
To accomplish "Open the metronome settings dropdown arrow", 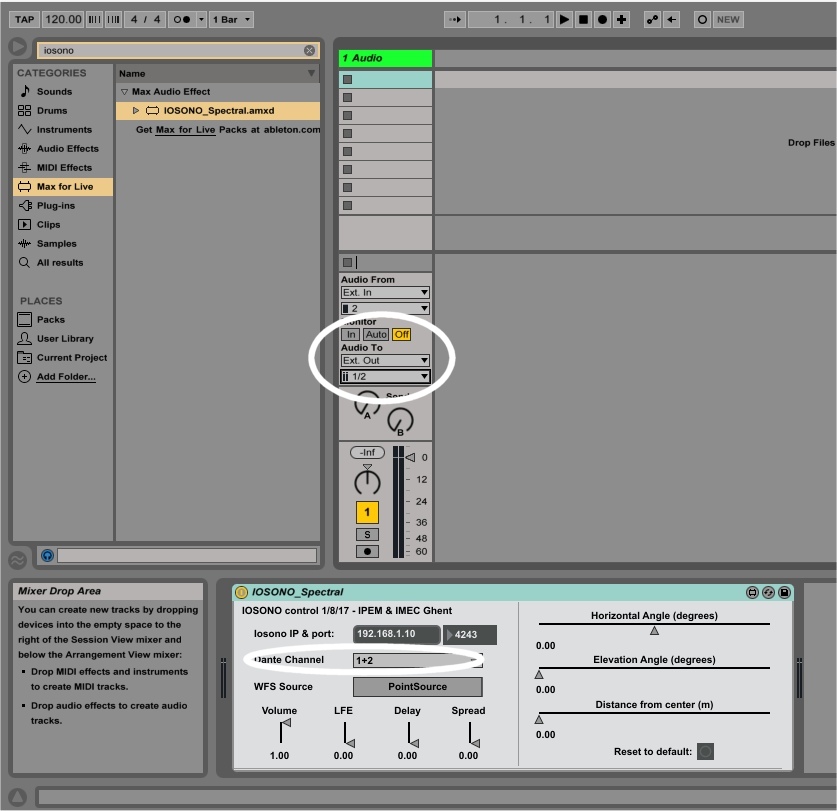I will pos(201,20).
